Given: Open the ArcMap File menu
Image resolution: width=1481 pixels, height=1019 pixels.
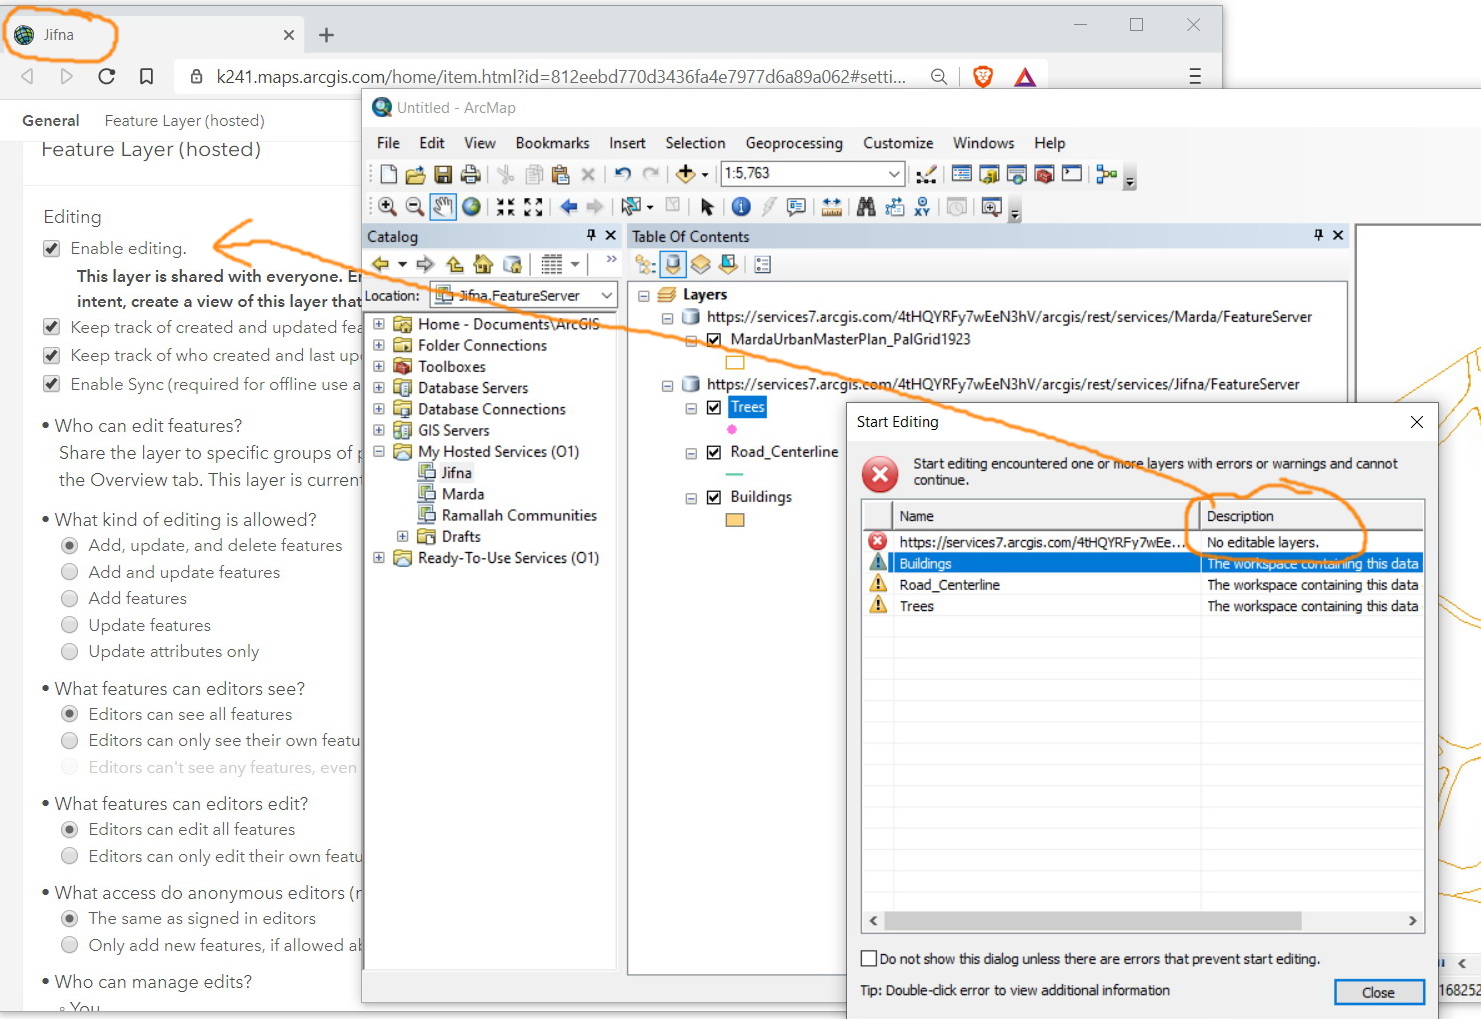Looking at the screenshot, I should 388,143.
